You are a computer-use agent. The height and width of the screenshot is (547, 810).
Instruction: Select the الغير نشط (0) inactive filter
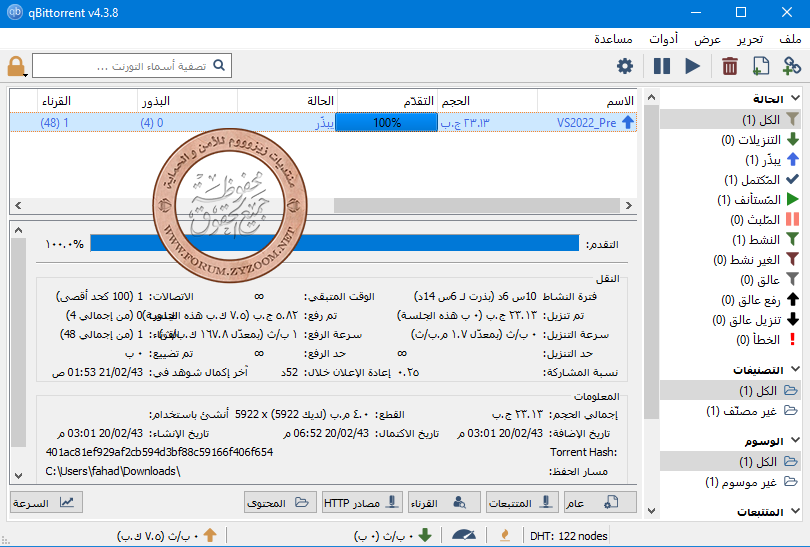click(730, 260)
